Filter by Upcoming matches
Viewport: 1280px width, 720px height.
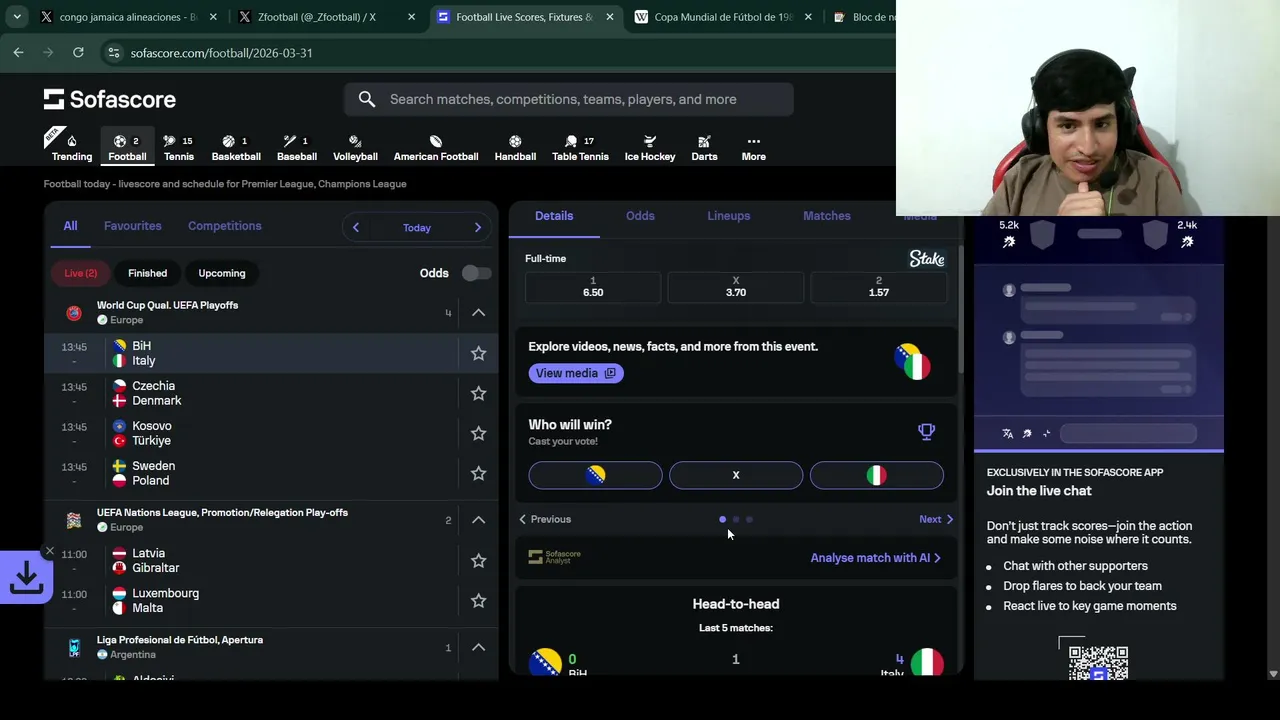222,273
